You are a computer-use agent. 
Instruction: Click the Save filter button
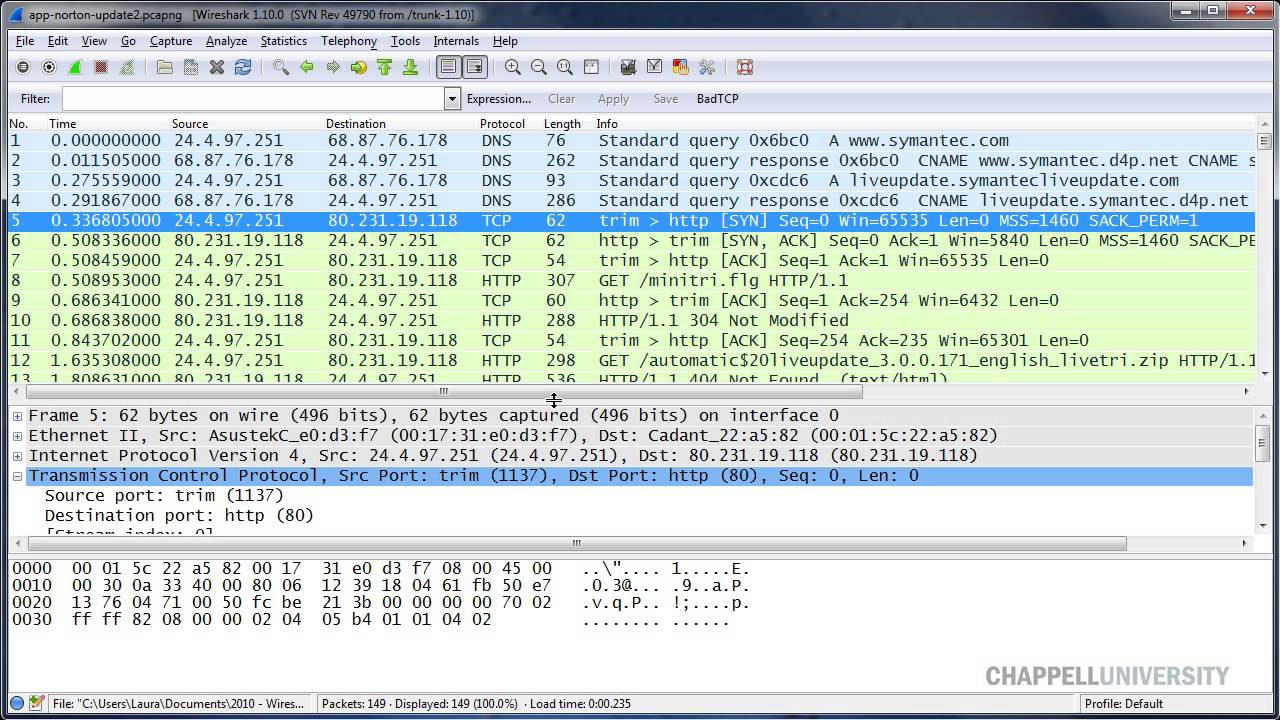point(665,99)
